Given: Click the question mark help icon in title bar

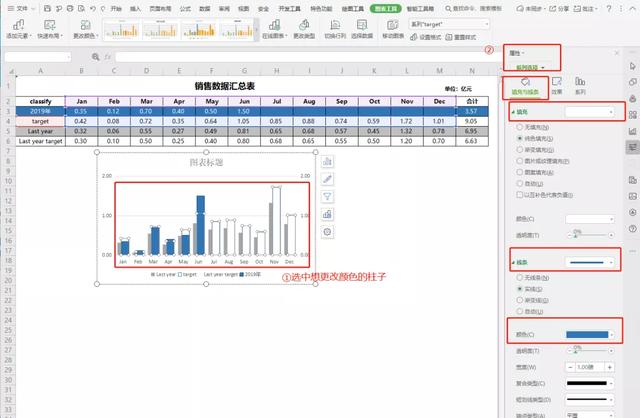Looking at the screenshot, I should coord(609,8).
